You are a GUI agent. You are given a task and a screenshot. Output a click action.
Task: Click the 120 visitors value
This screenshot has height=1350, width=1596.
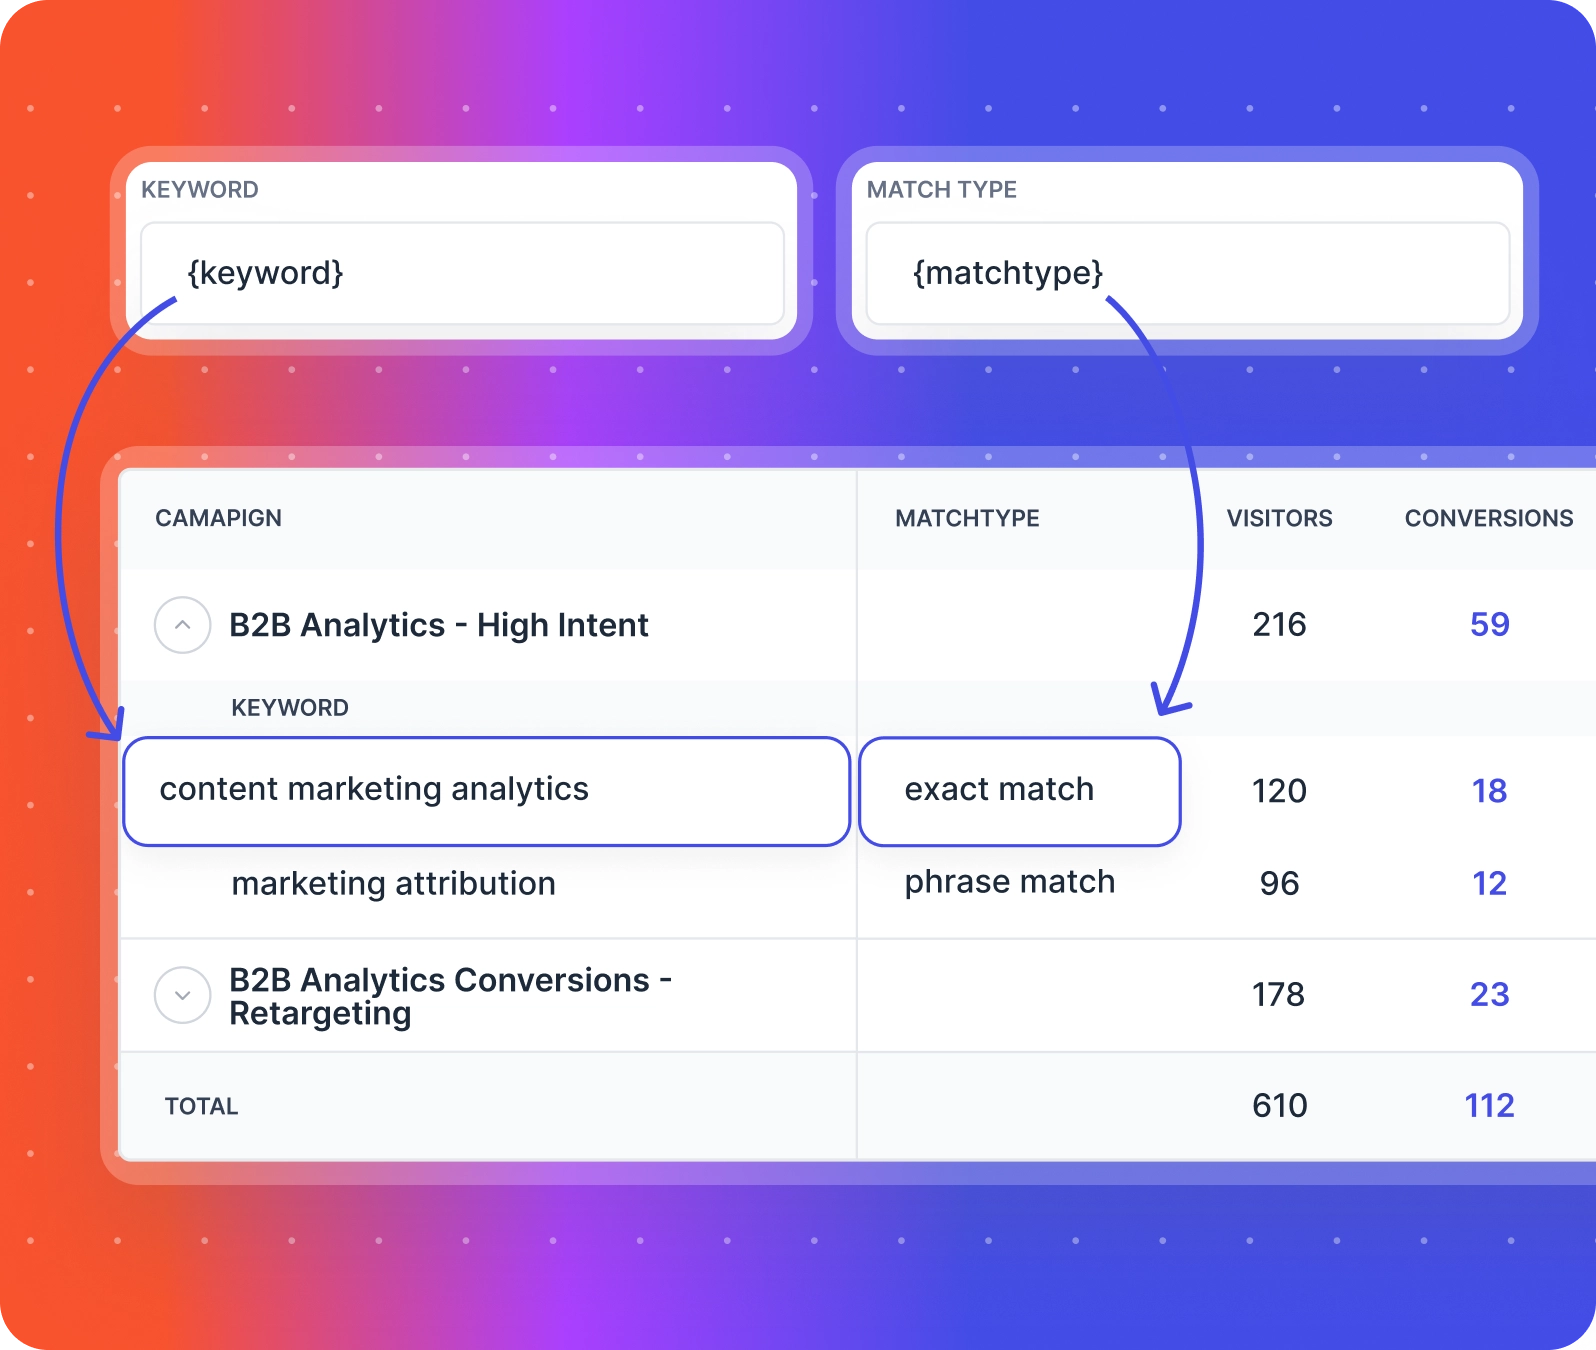click(1280, 791)
